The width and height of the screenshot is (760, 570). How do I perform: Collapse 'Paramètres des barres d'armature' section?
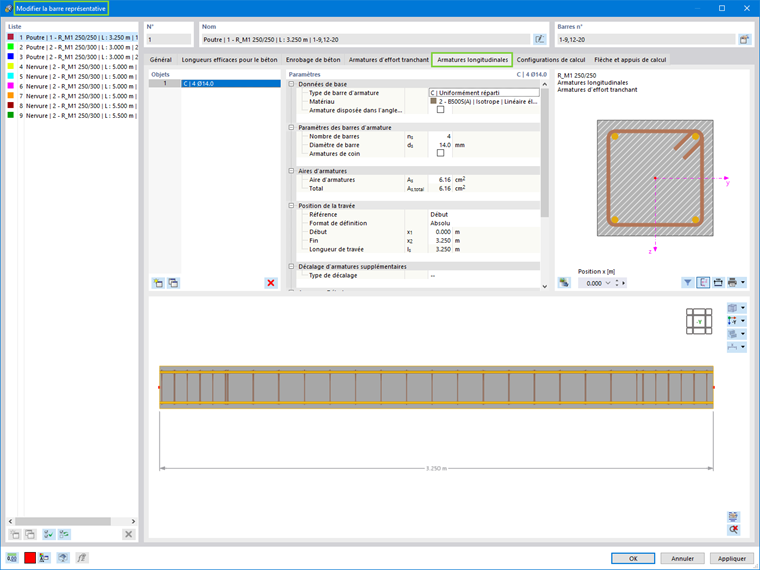(x=291, y=127)
